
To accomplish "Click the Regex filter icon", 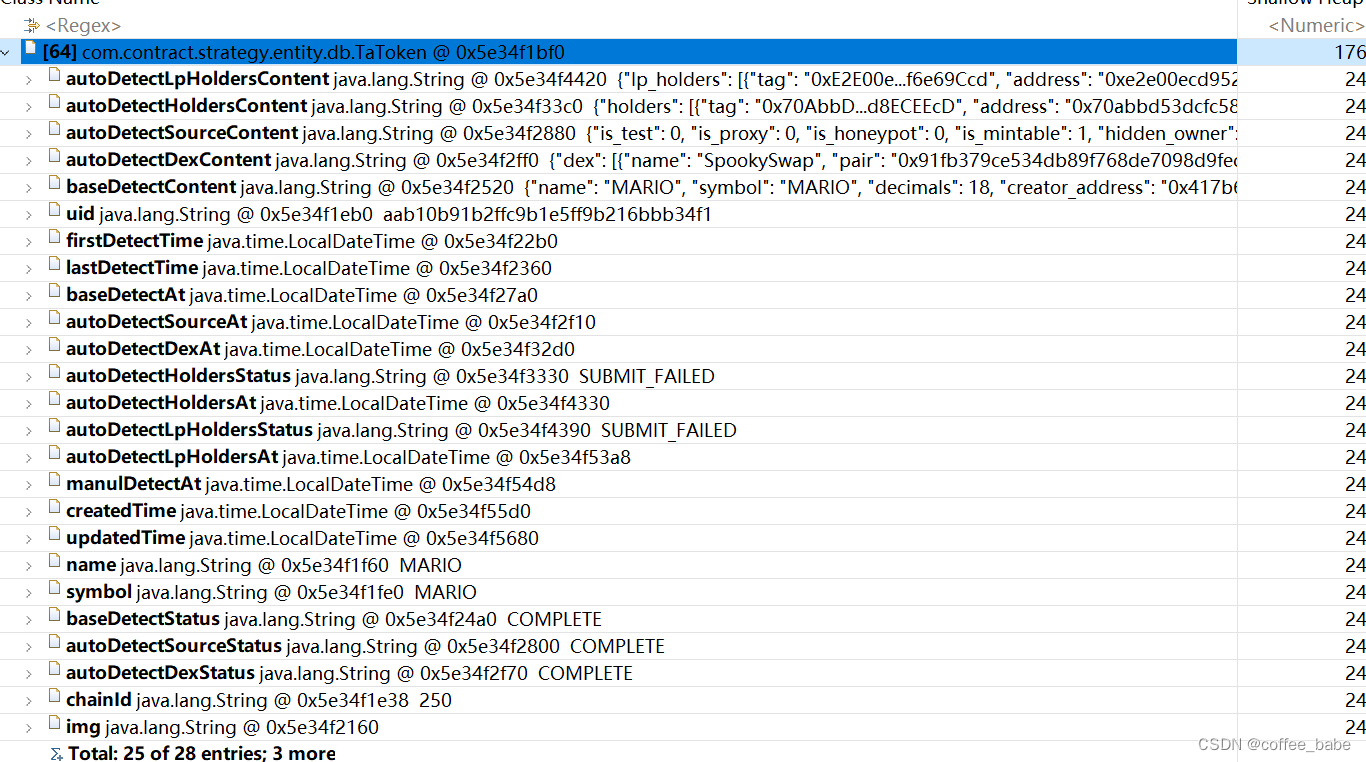I will click(x=32, y=25).
